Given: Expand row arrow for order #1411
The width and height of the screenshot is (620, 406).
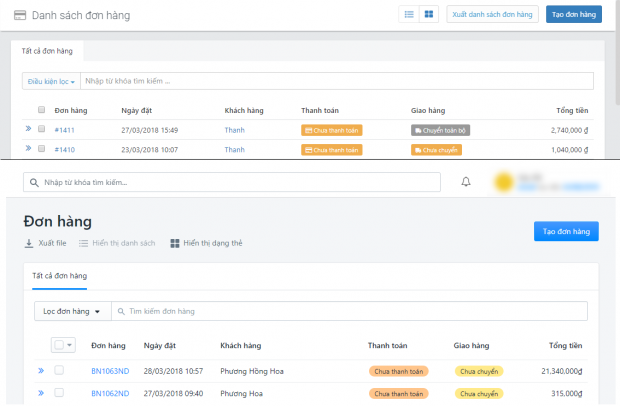Looking at the screenshot, I should [x=28, y=129].
